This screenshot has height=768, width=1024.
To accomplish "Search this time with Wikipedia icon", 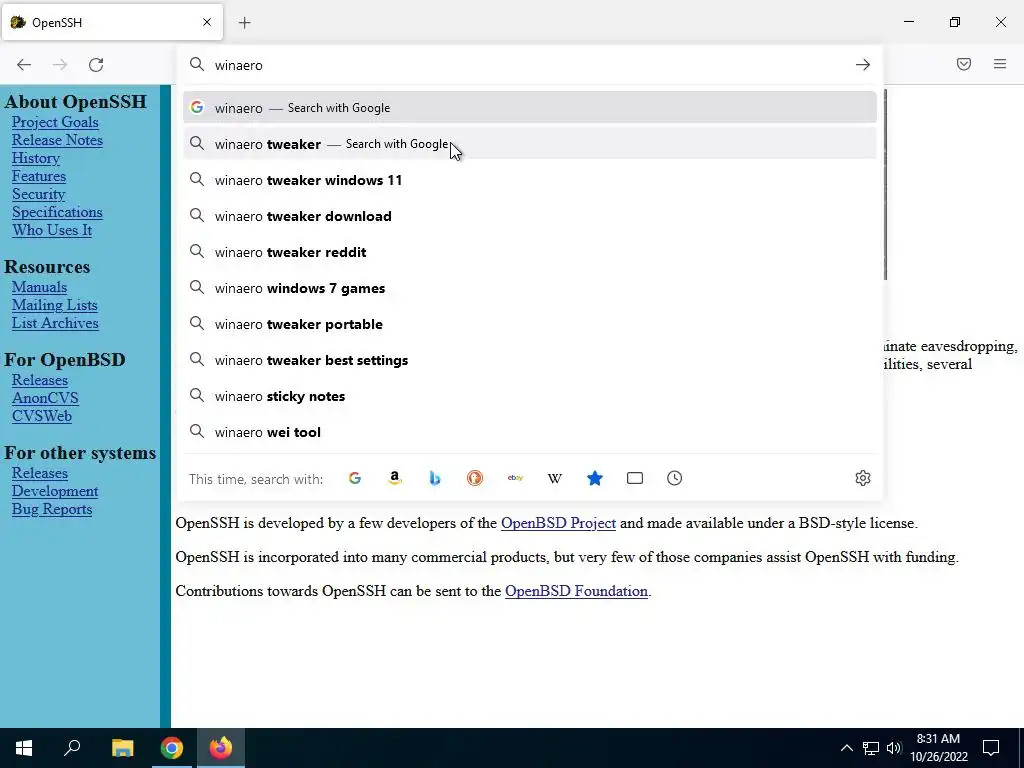I will (x=554, y=478).
